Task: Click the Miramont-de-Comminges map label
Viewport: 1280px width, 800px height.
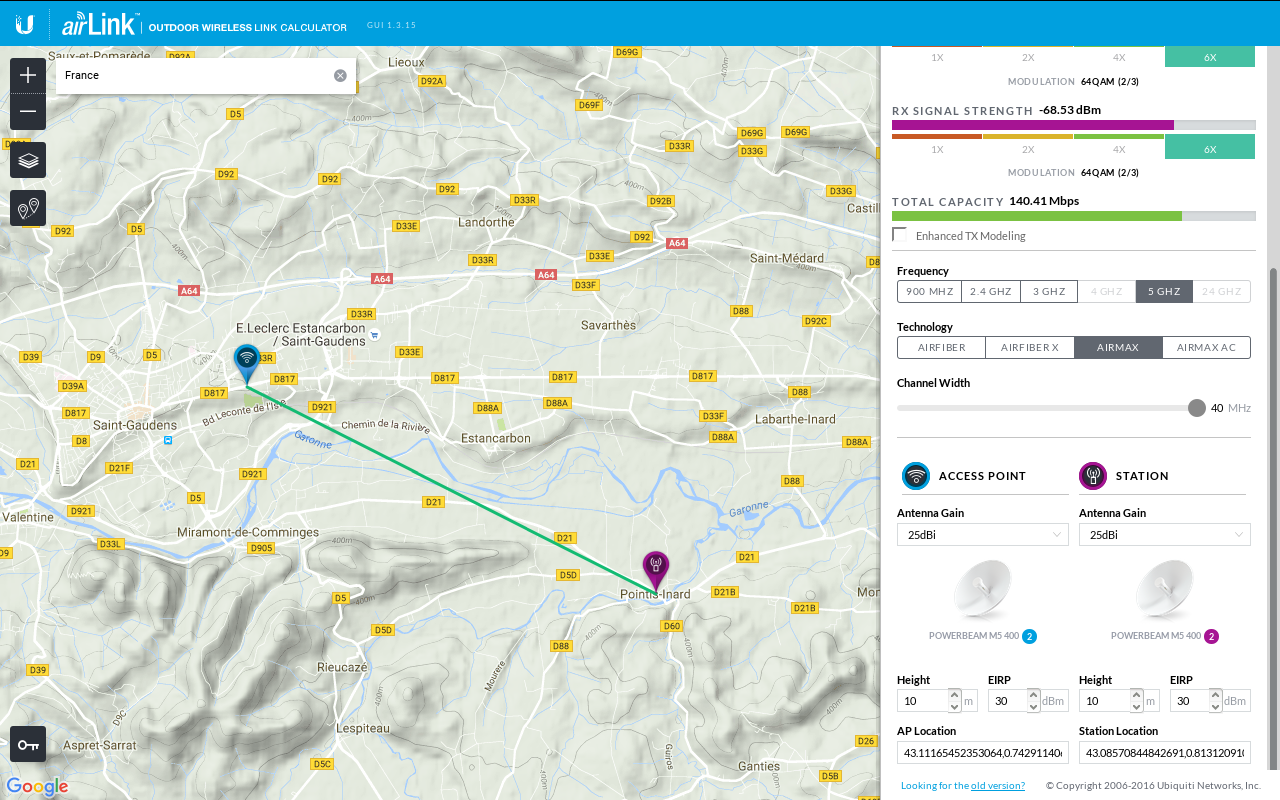Action: pos(248,533)
